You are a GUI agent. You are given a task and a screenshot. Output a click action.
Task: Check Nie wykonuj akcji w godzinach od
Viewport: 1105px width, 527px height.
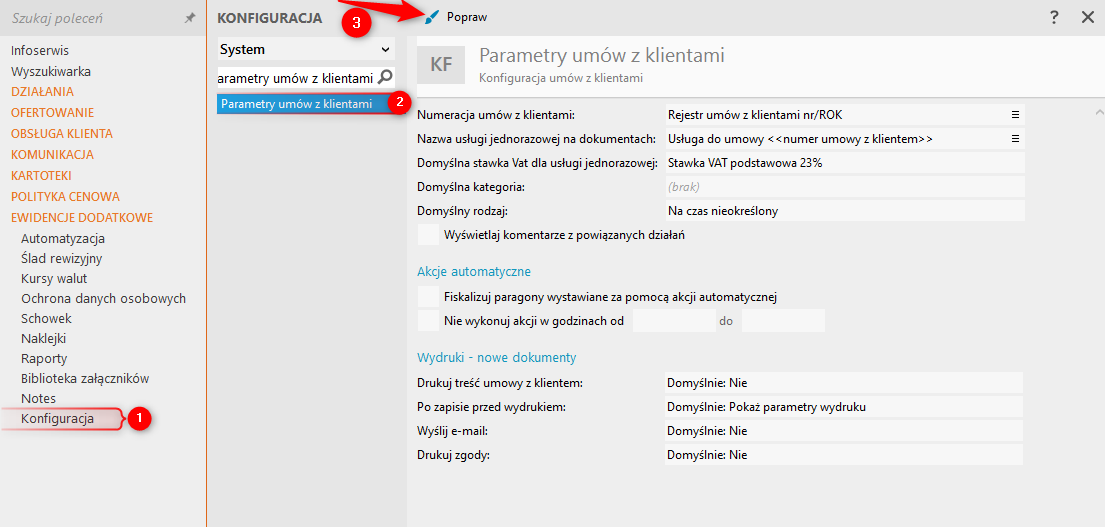[428, 321]
